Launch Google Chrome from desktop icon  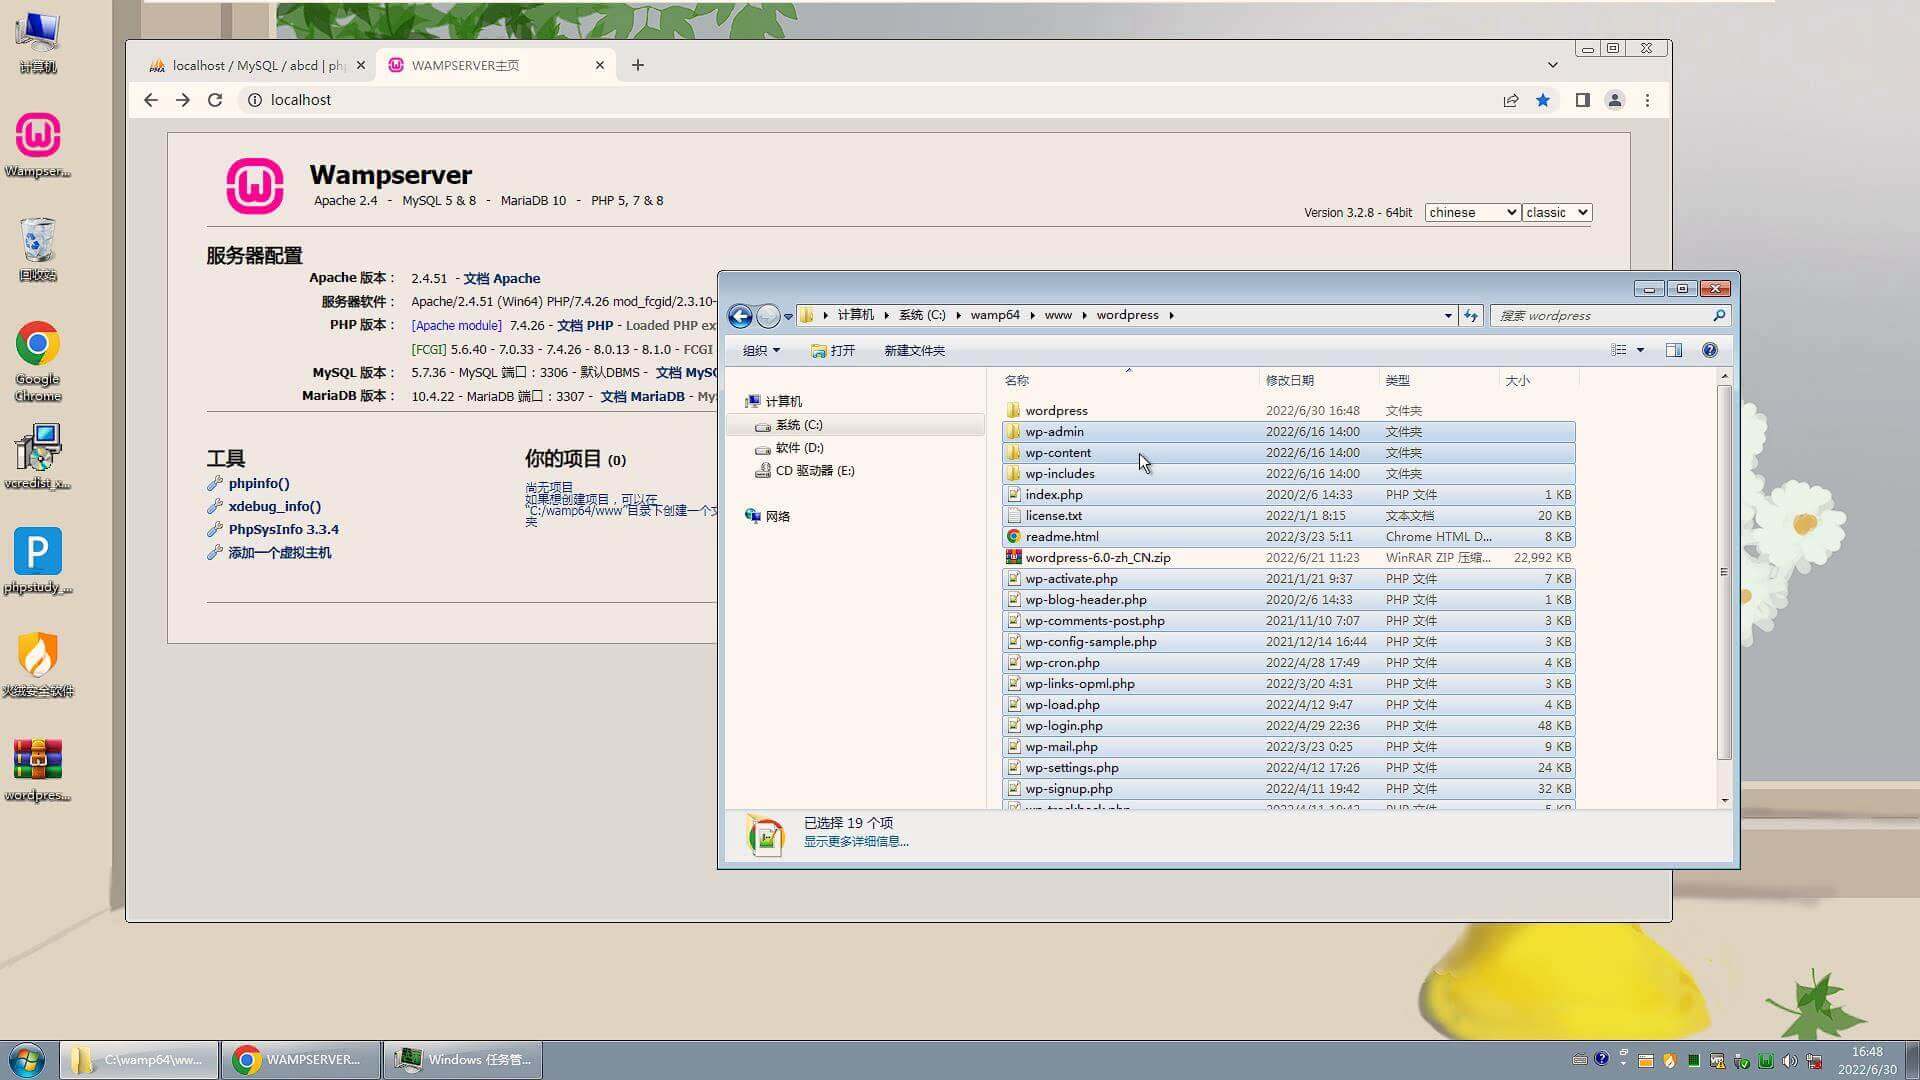click(x=37, y=362)
